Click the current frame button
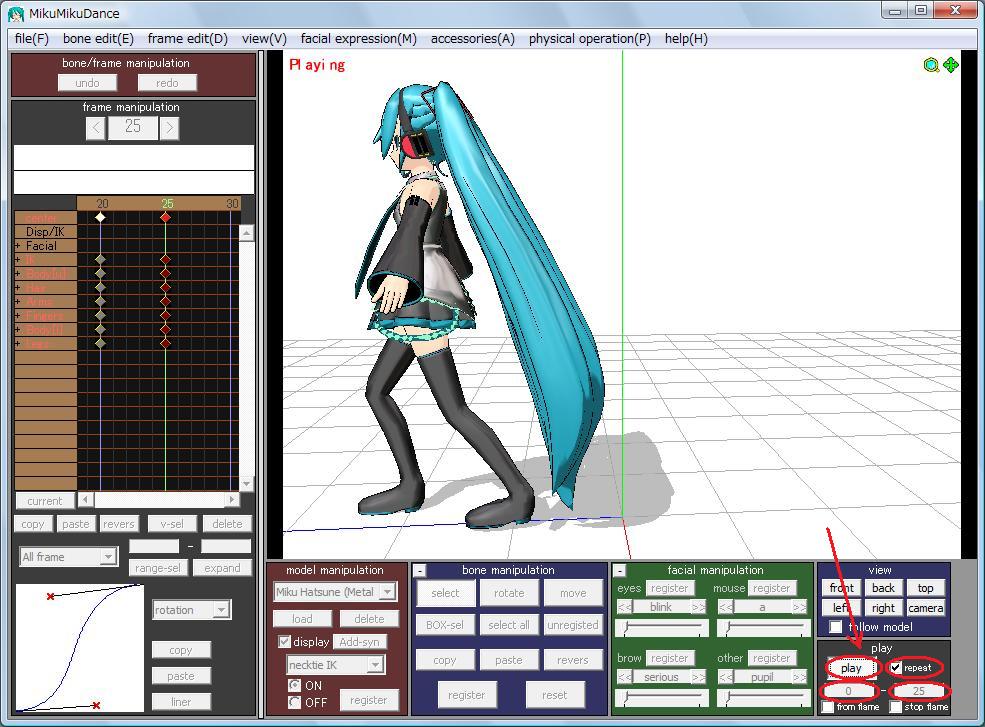The width and height of the screenshot is (985, 727). click(45, 501)
